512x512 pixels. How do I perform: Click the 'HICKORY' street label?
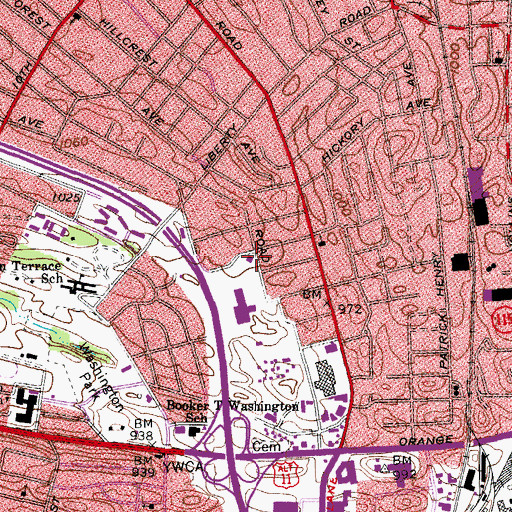pos(343,140)
